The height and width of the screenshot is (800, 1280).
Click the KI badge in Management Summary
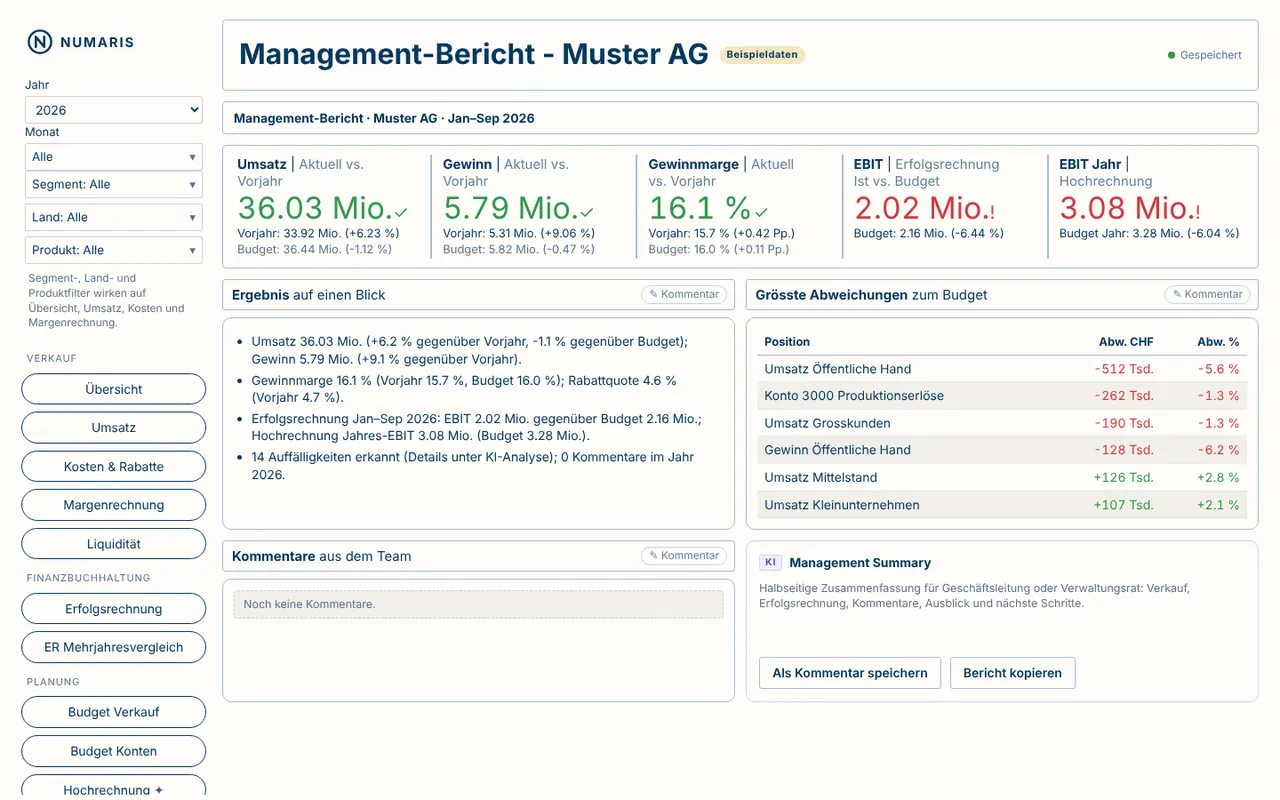(x=770, y=563)
